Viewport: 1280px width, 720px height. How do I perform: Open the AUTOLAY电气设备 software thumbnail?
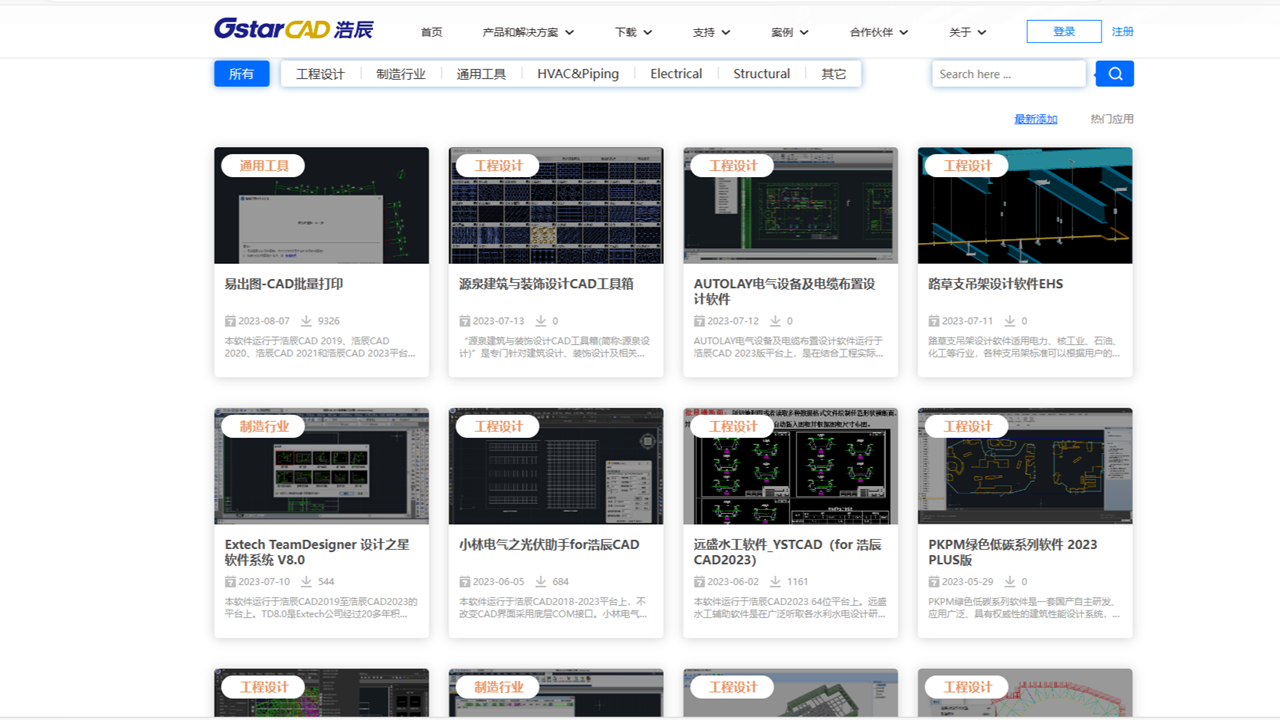point(790,205)
